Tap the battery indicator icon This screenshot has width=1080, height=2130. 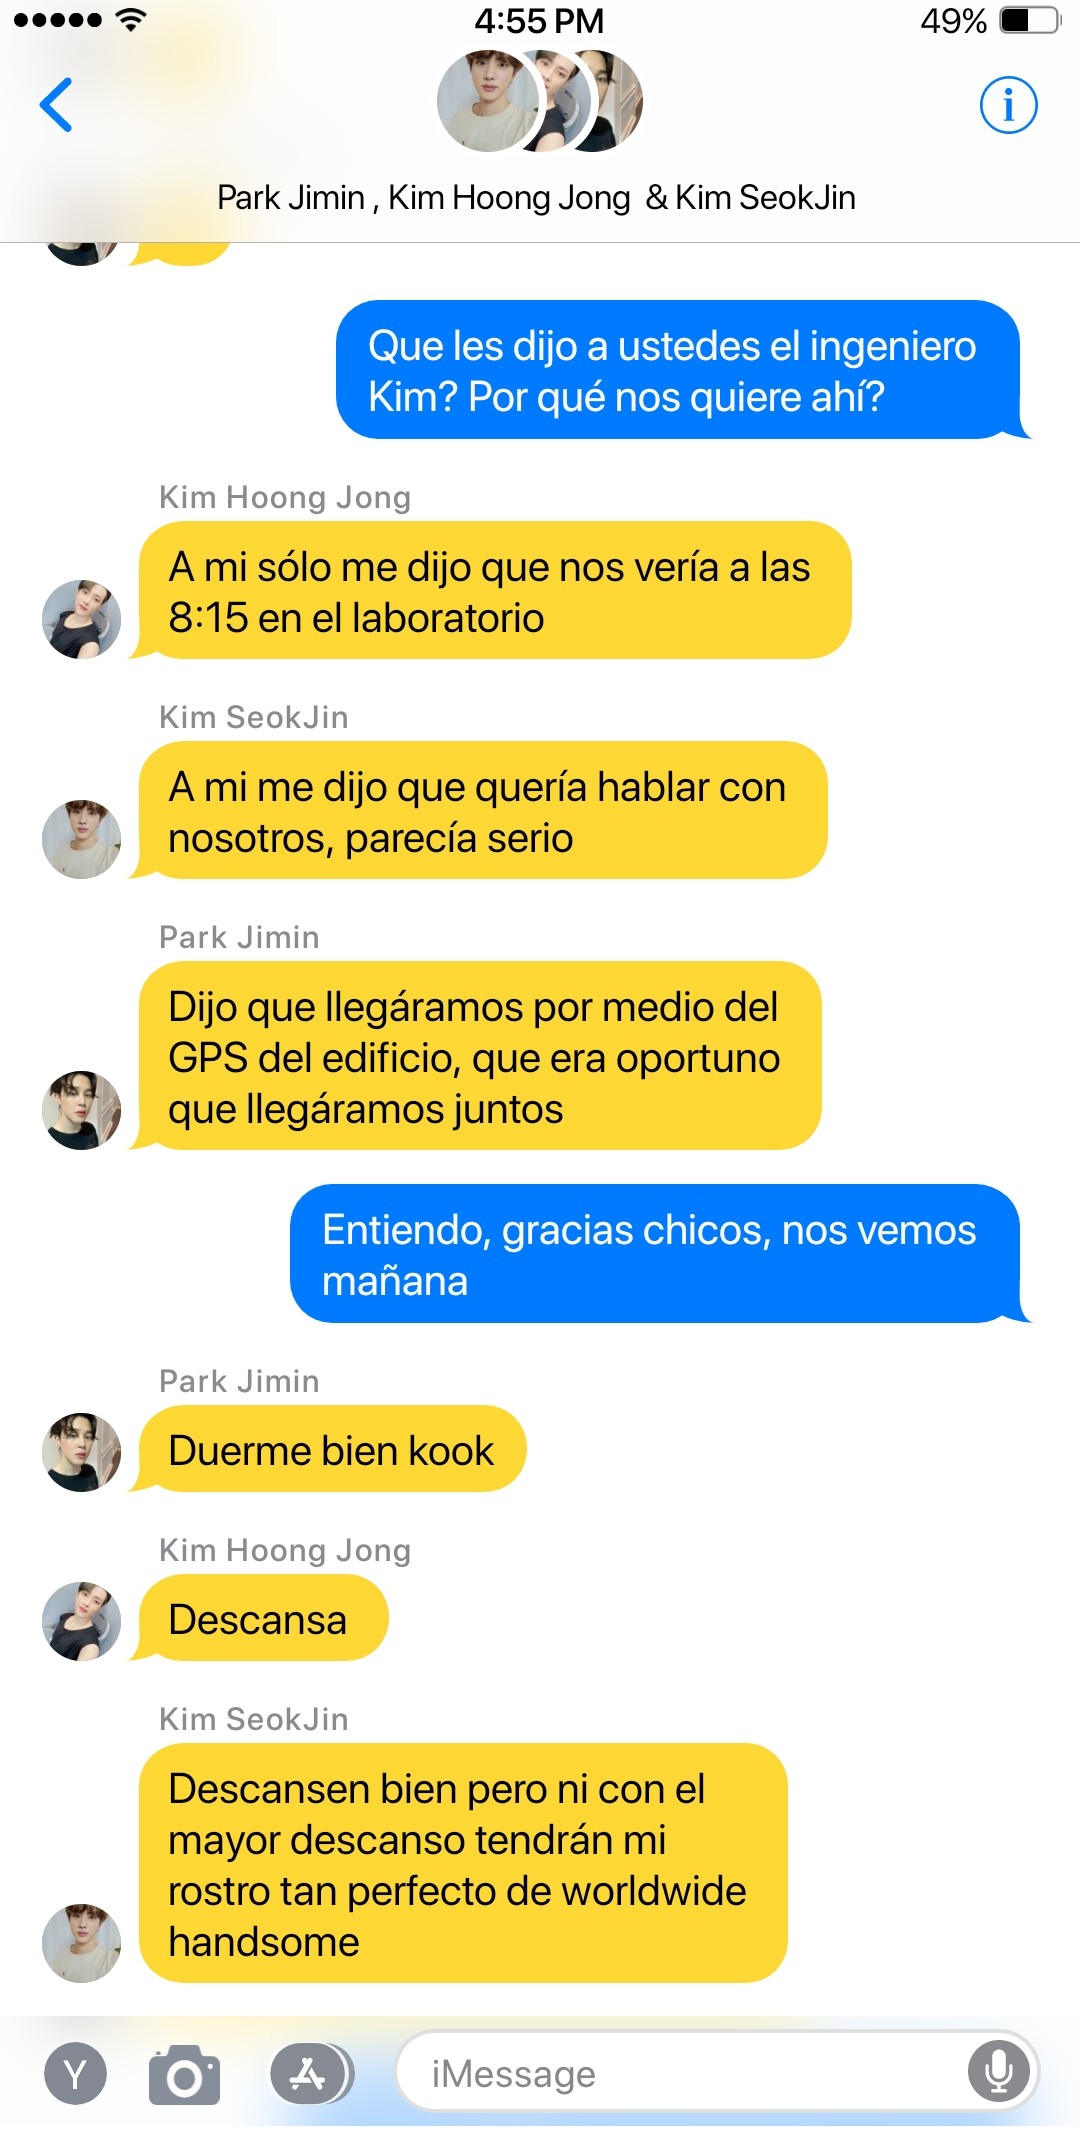(x=1030, y=20)
